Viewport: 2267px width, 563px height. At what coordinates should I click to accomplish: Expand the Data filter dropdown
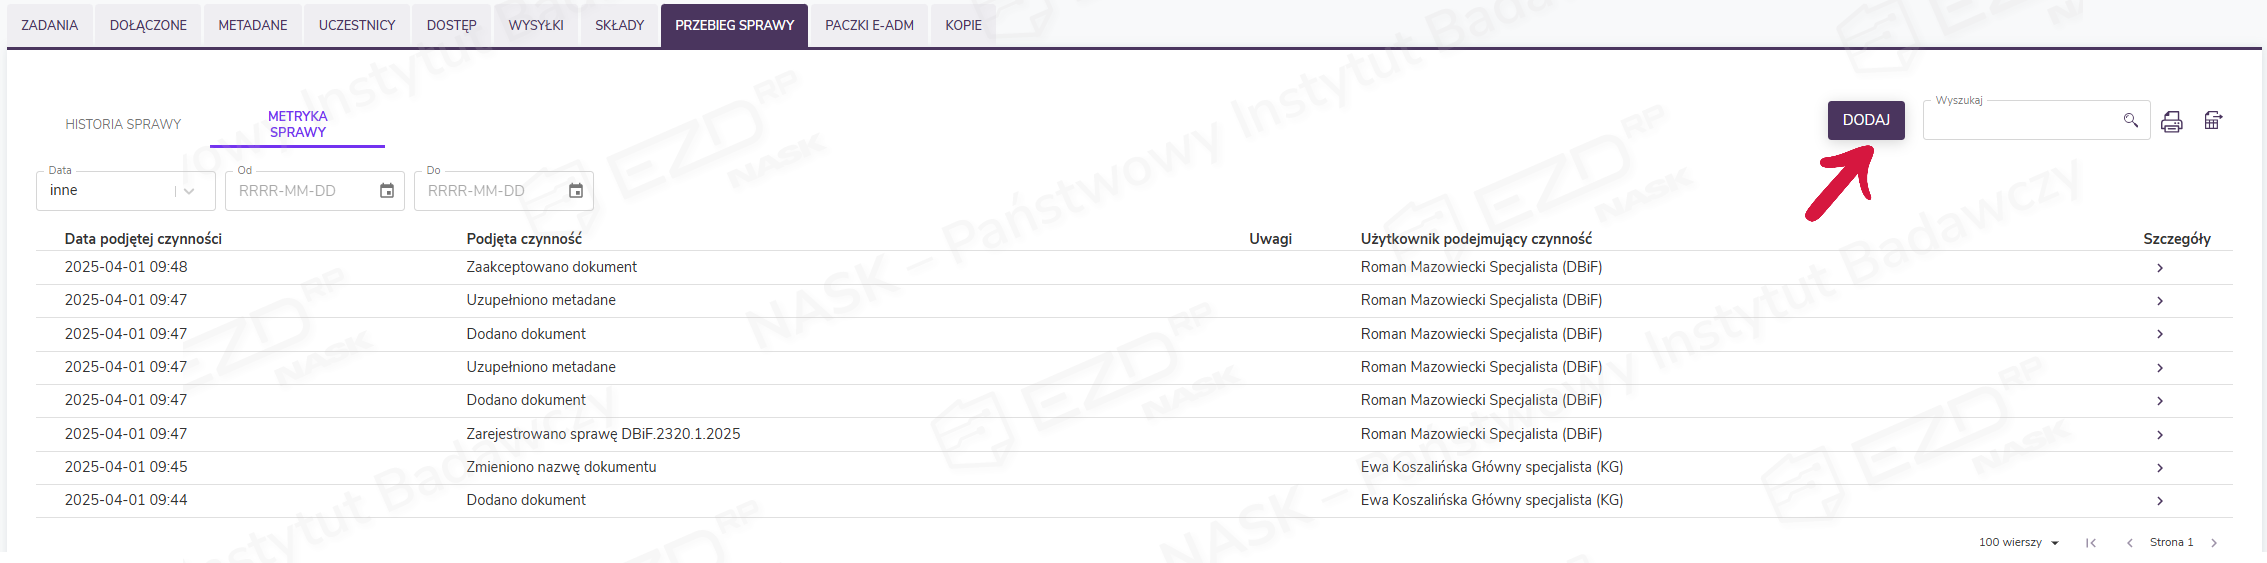[189, 191]
